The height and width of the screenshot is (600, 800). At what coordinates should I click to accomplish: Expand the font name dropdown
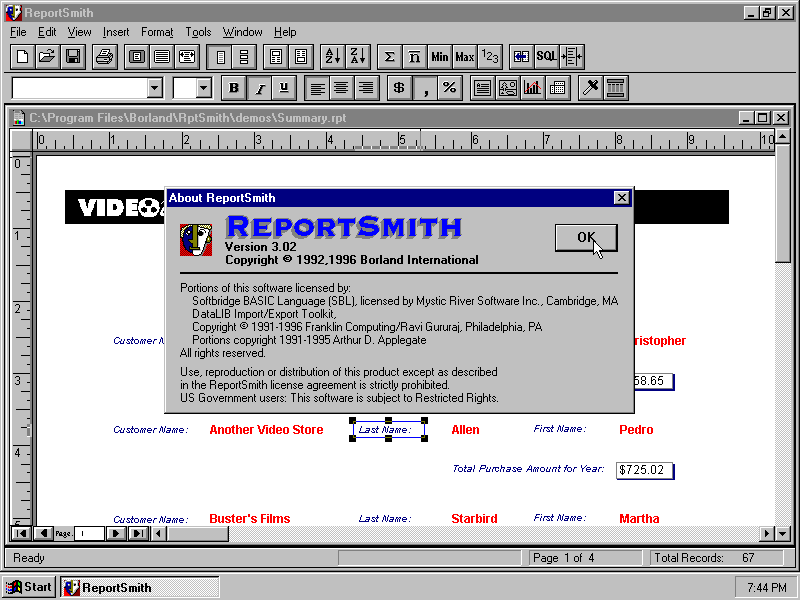coord(154,88)
